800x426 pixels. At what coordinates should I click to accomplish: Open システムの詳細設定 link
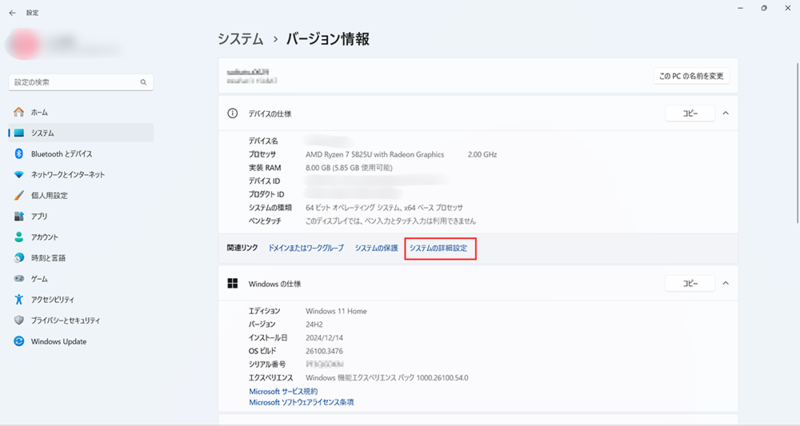click(x=438, y=248)
